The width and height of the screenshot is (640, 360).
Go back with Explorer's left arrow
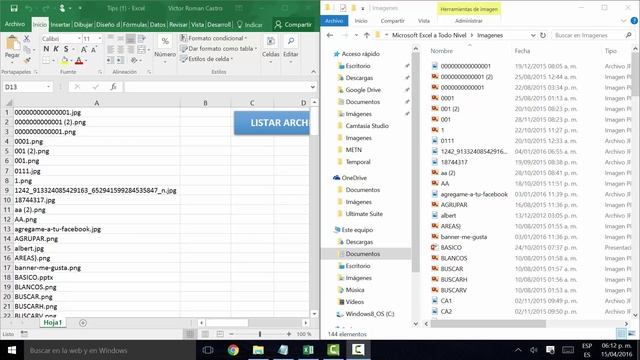(330, 36)
